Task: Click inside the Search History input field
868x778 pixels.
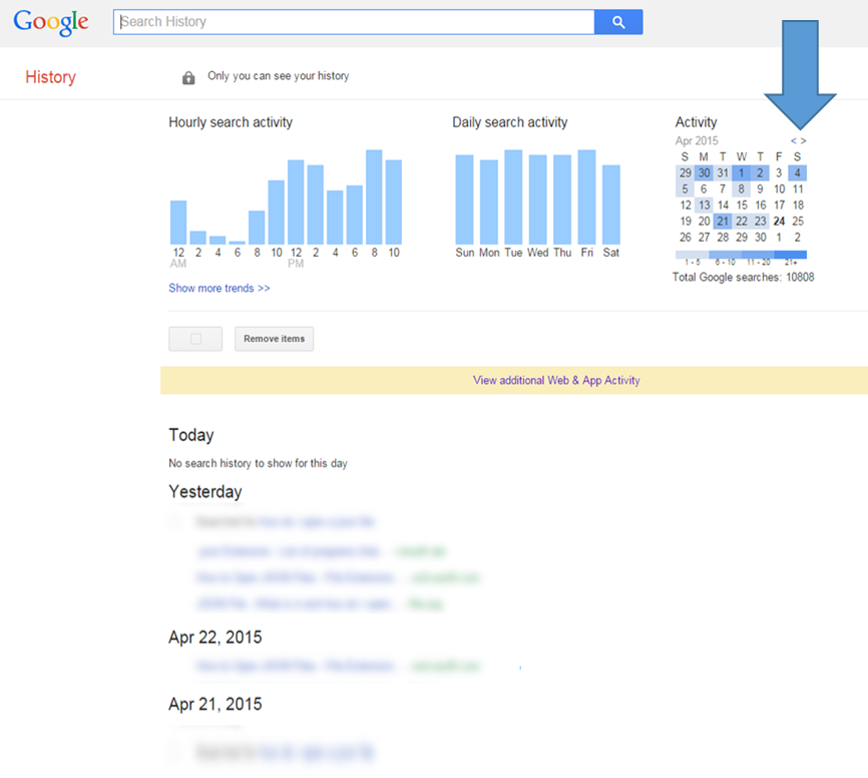Action: pos(350,20)
